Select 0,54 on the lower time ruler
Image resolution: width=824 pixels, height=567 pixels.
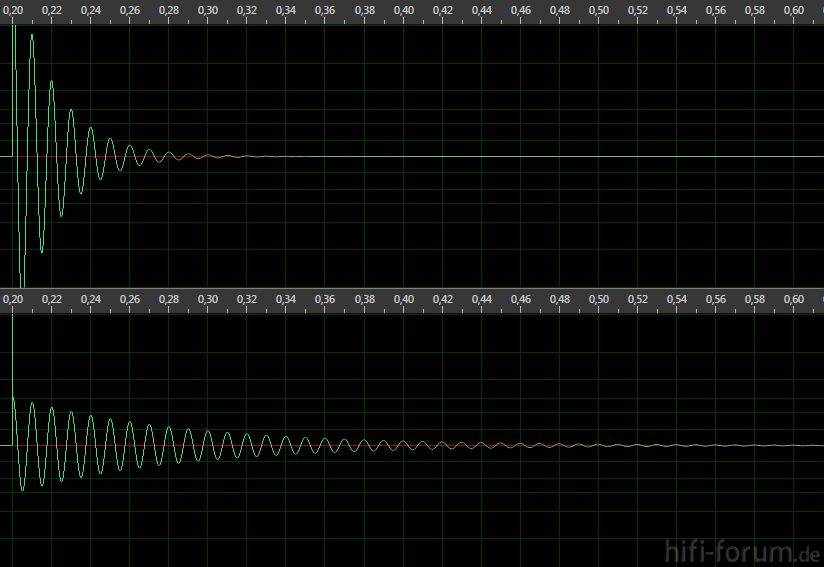point(677,299)
